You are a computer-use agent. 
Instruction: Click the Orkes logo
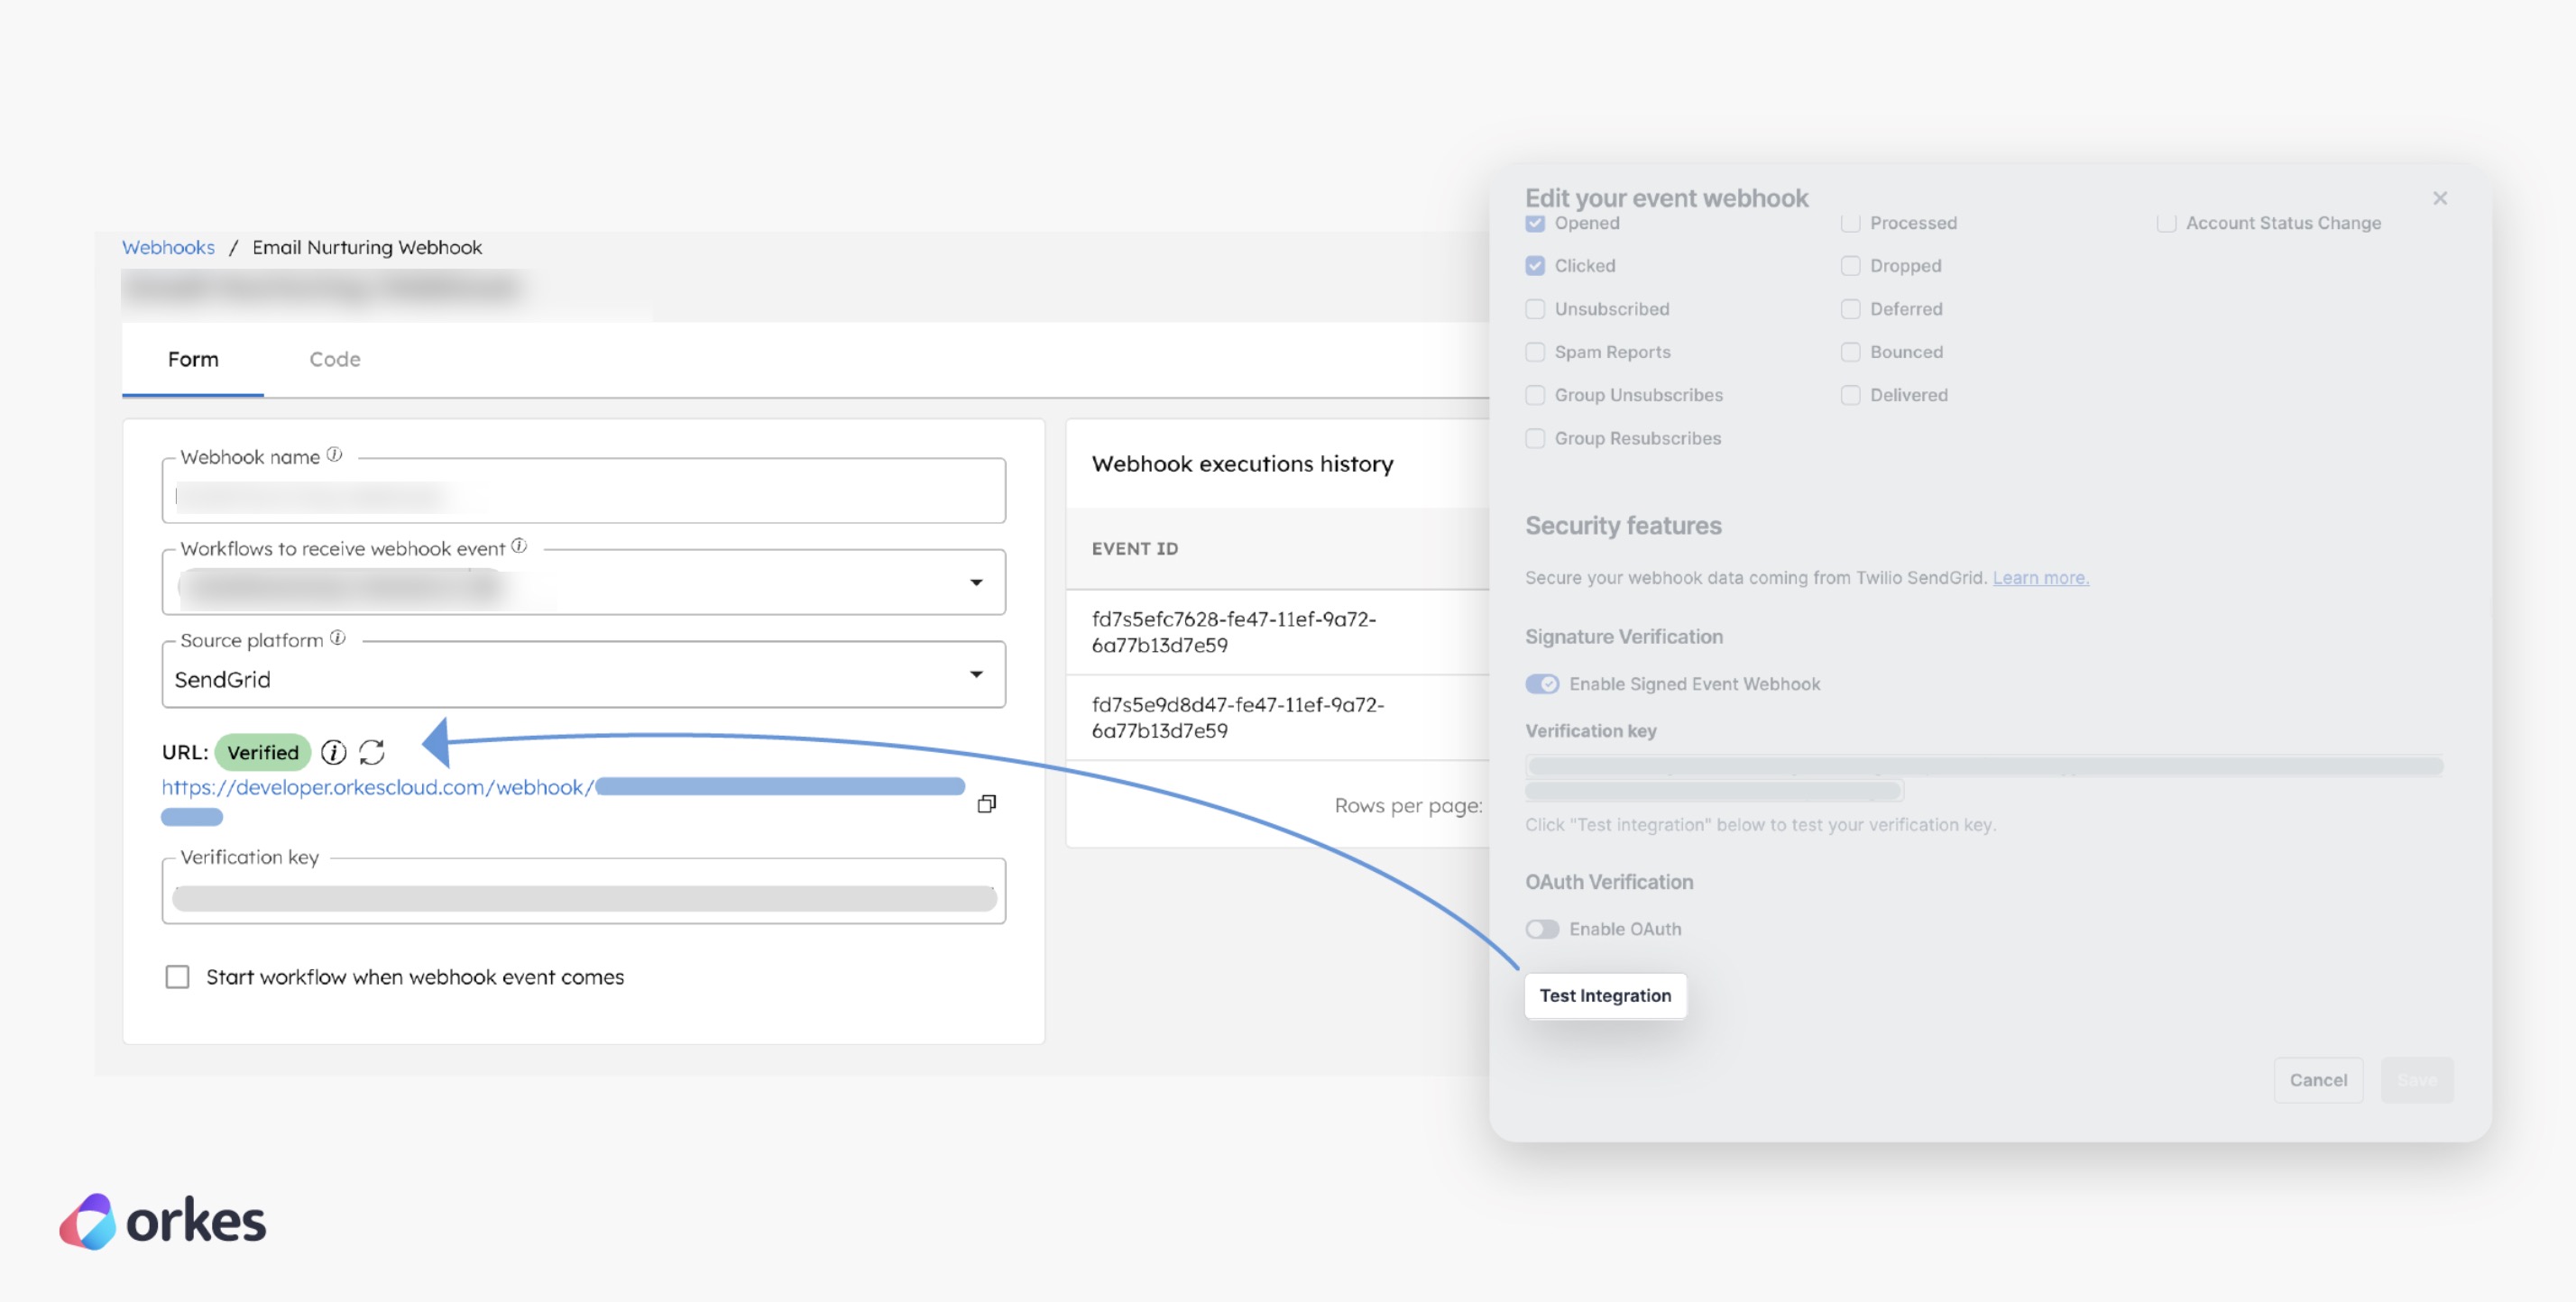point(163,1220)
